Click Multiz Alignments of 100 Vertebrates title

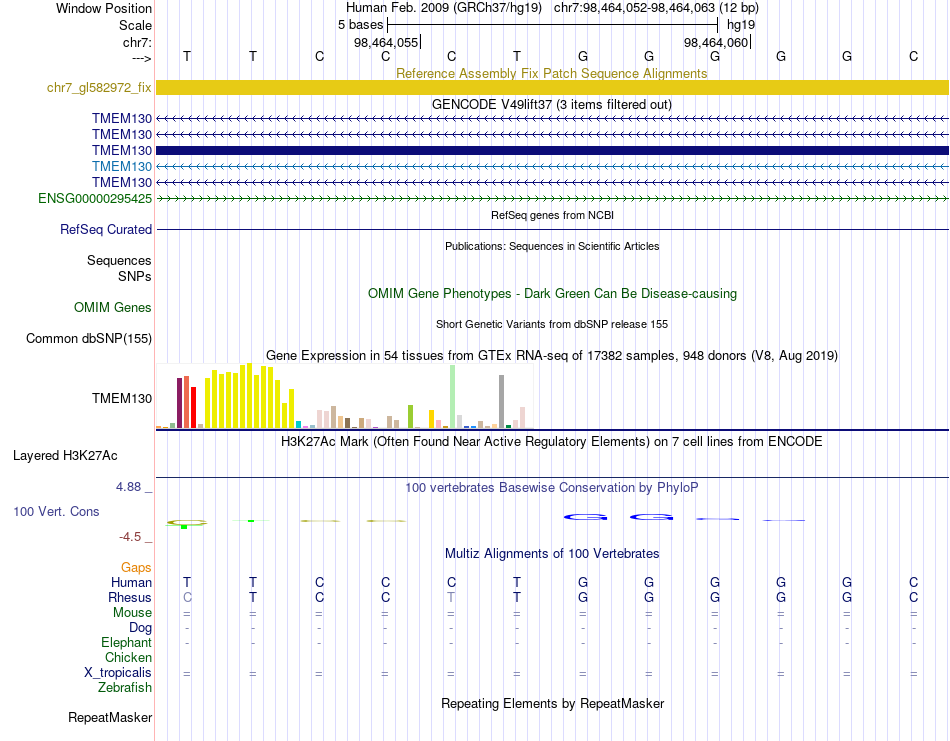pos(552,553)
